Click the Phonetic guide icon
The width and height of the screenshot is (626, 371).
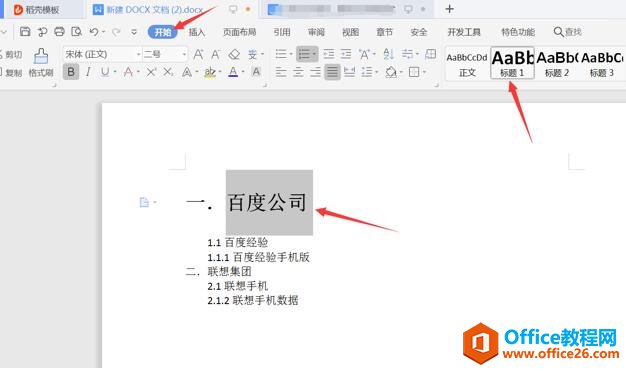pyautogui.click(x=252, y=54)
